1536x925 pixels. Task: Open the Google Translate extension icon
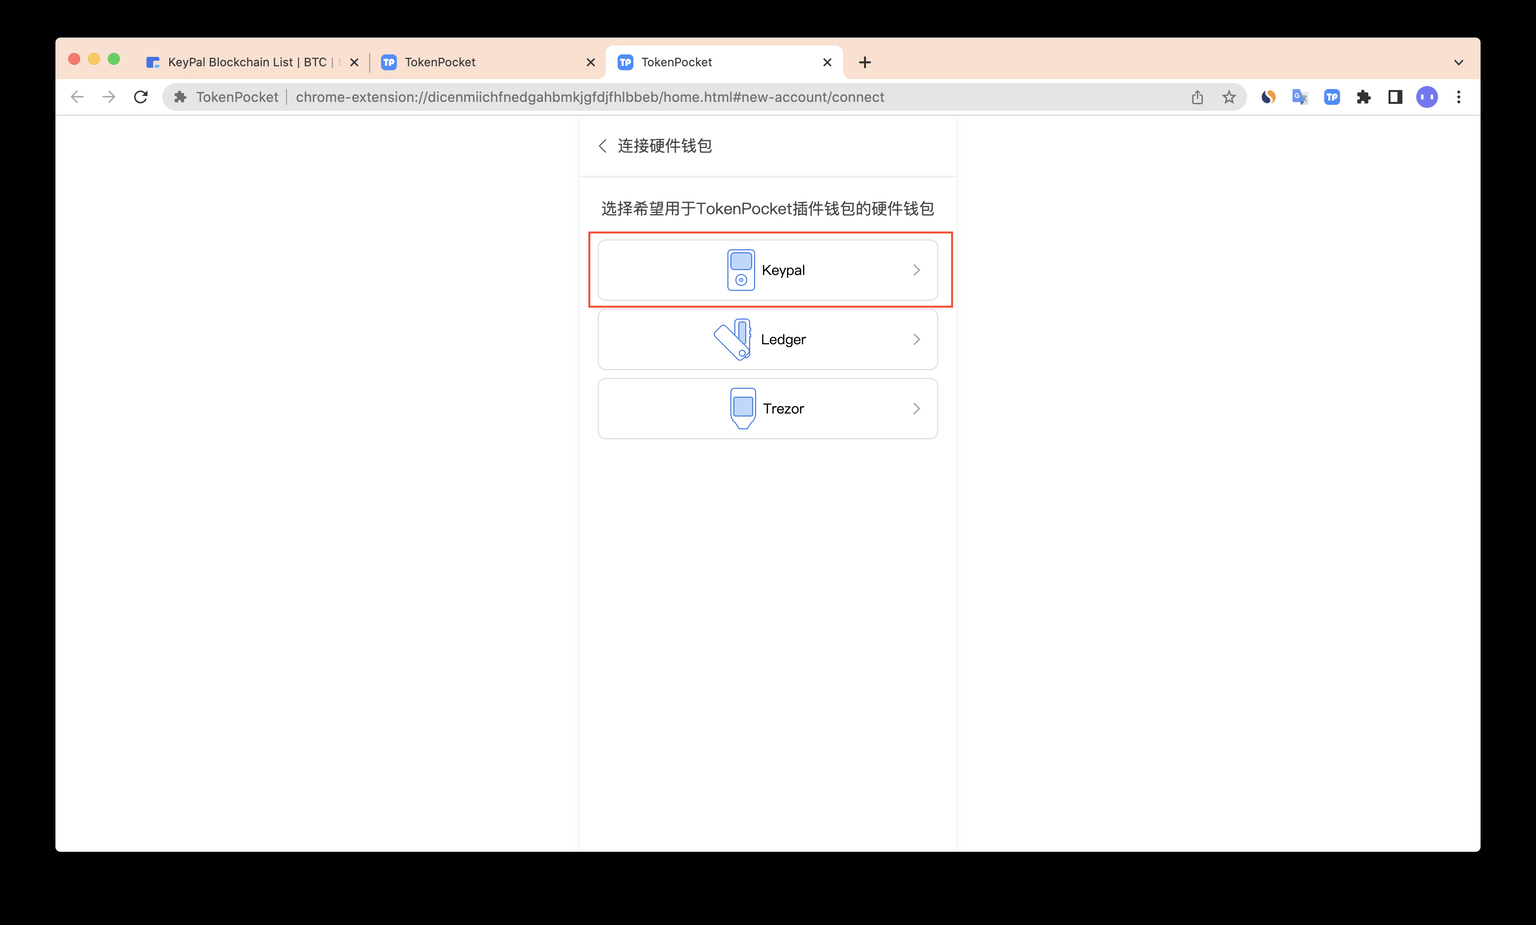(x=1300, y=97)
